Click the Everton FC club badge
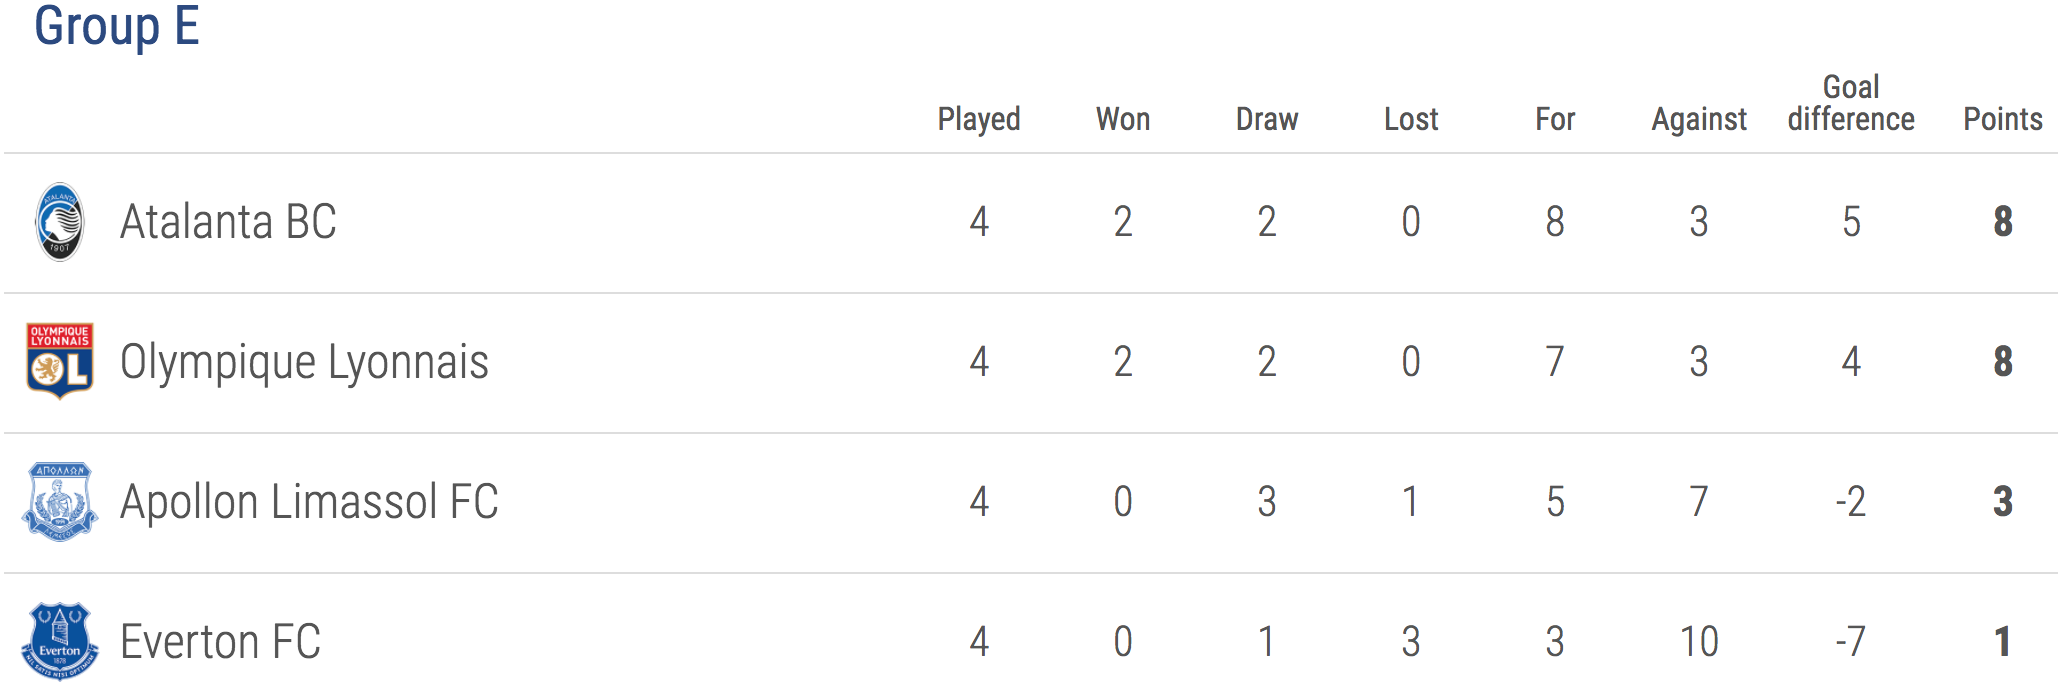Image resolution: width=2058 pixels, height=690 pixels. 60,641
